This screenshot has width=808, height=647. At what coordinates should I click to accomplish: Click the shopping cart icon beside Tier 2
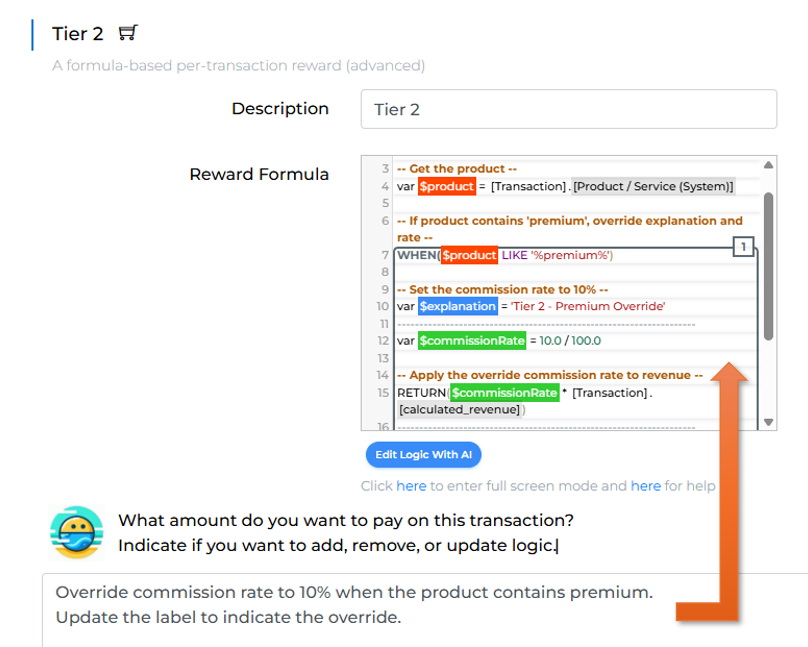pyautogui.click(x=127, y=33)
